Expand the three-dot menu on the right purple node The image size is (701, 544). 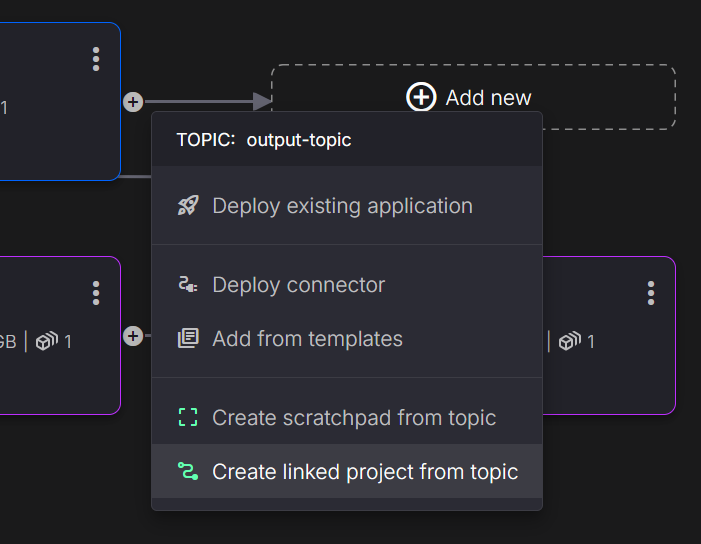click(x=651, y=293)
